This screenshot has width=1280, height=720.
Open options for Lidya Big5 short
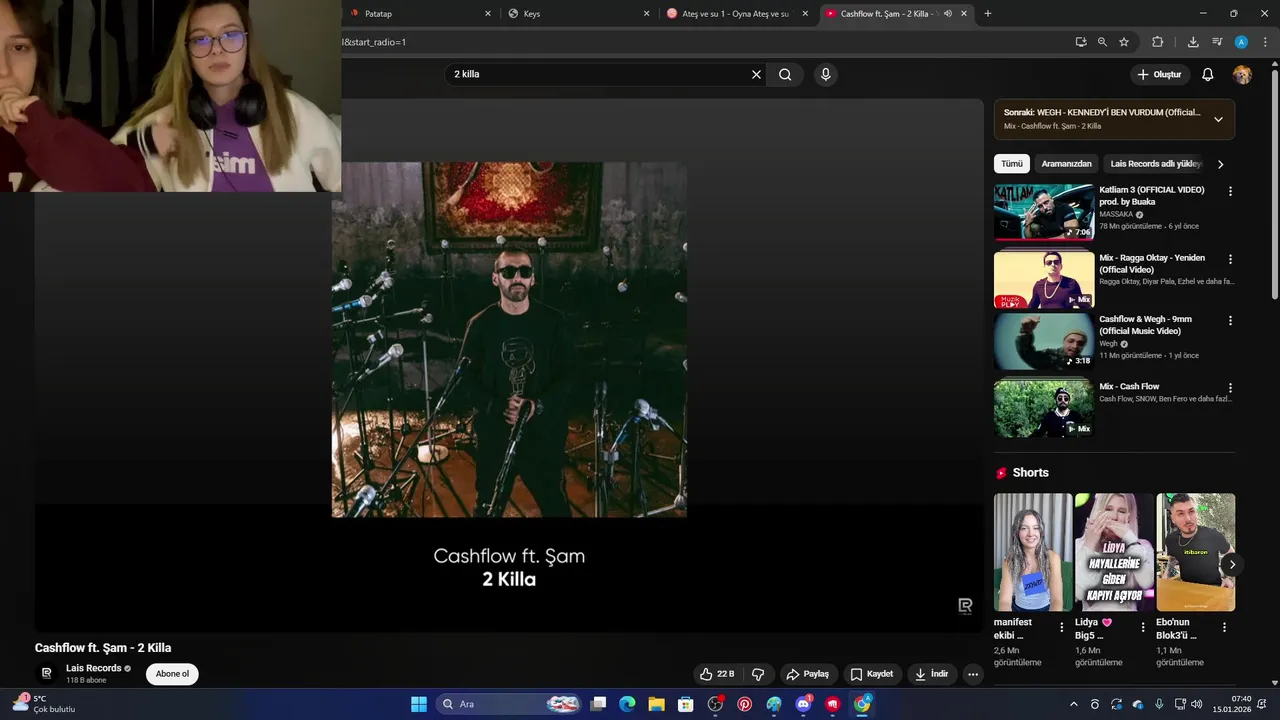coord(1143,628)
